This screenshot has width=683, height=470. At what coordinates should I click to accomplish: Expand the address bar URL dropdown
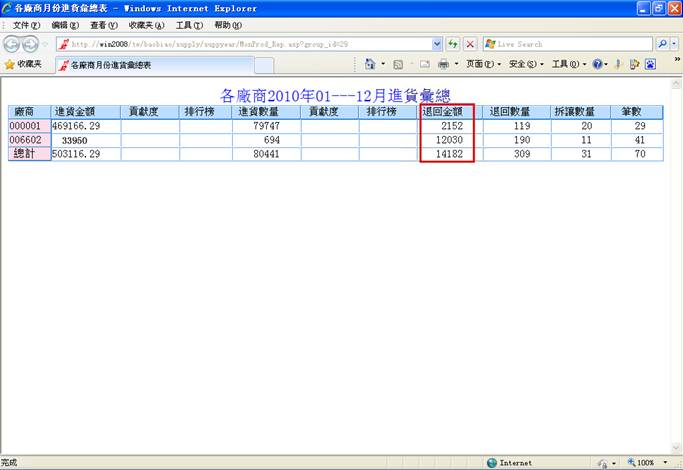(437, 44)
